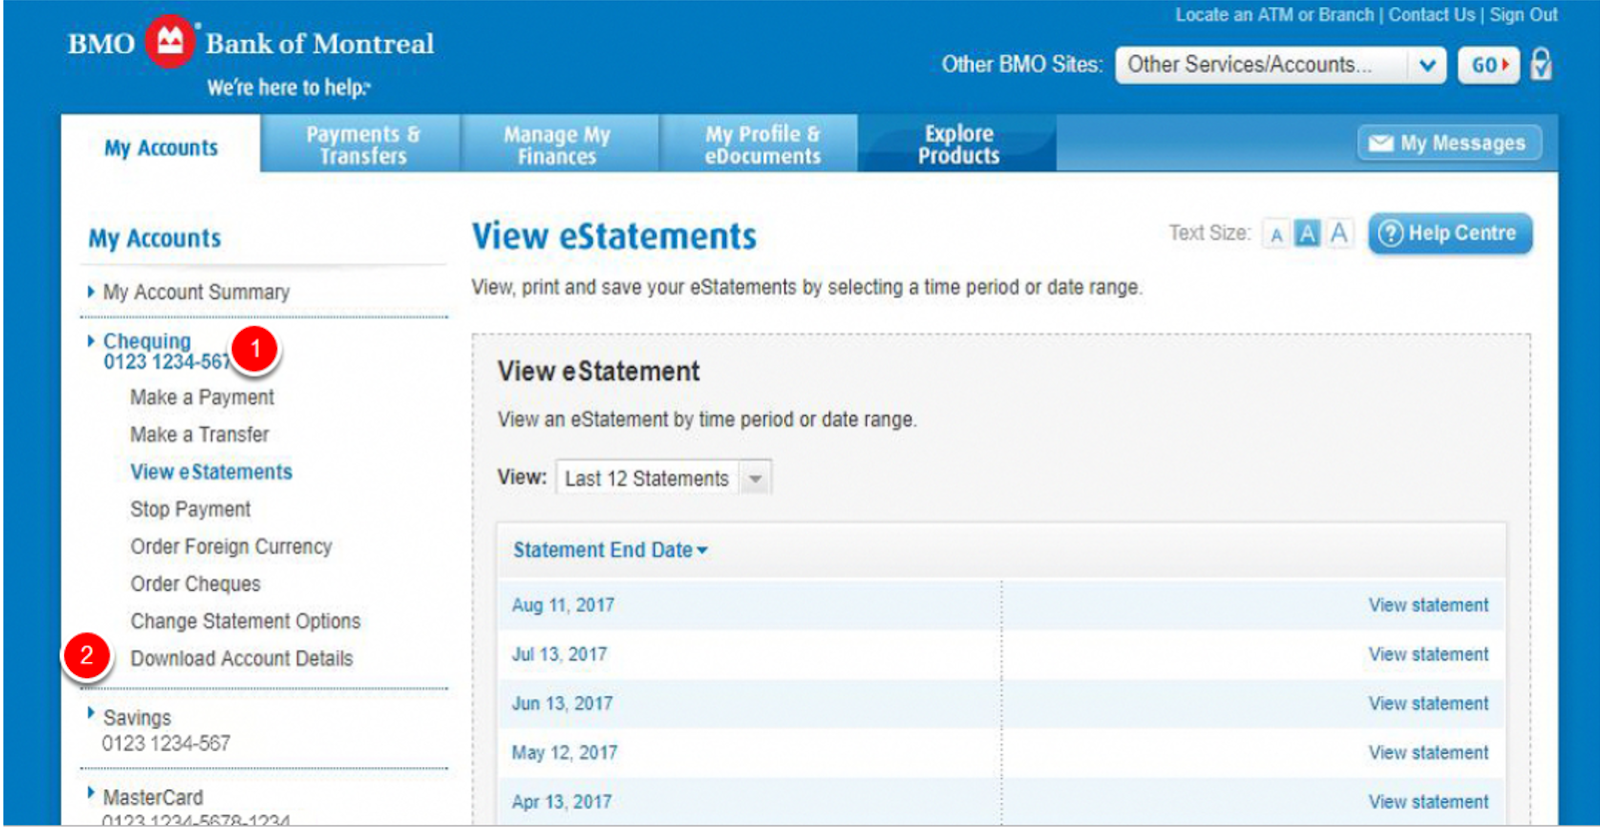Click Make a Payment under Chequing
This screenshot has height=830, width=1600.
point(202,397)
